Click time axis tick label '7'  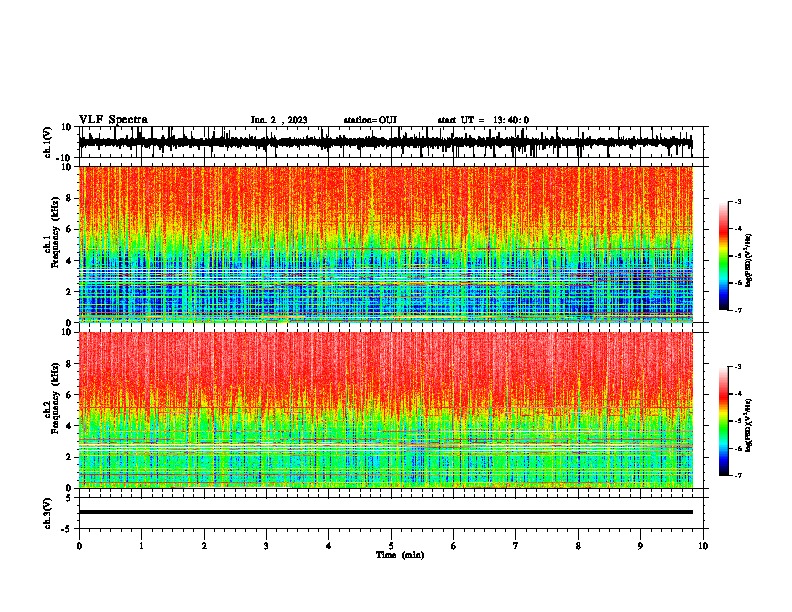tap(516, 546)
